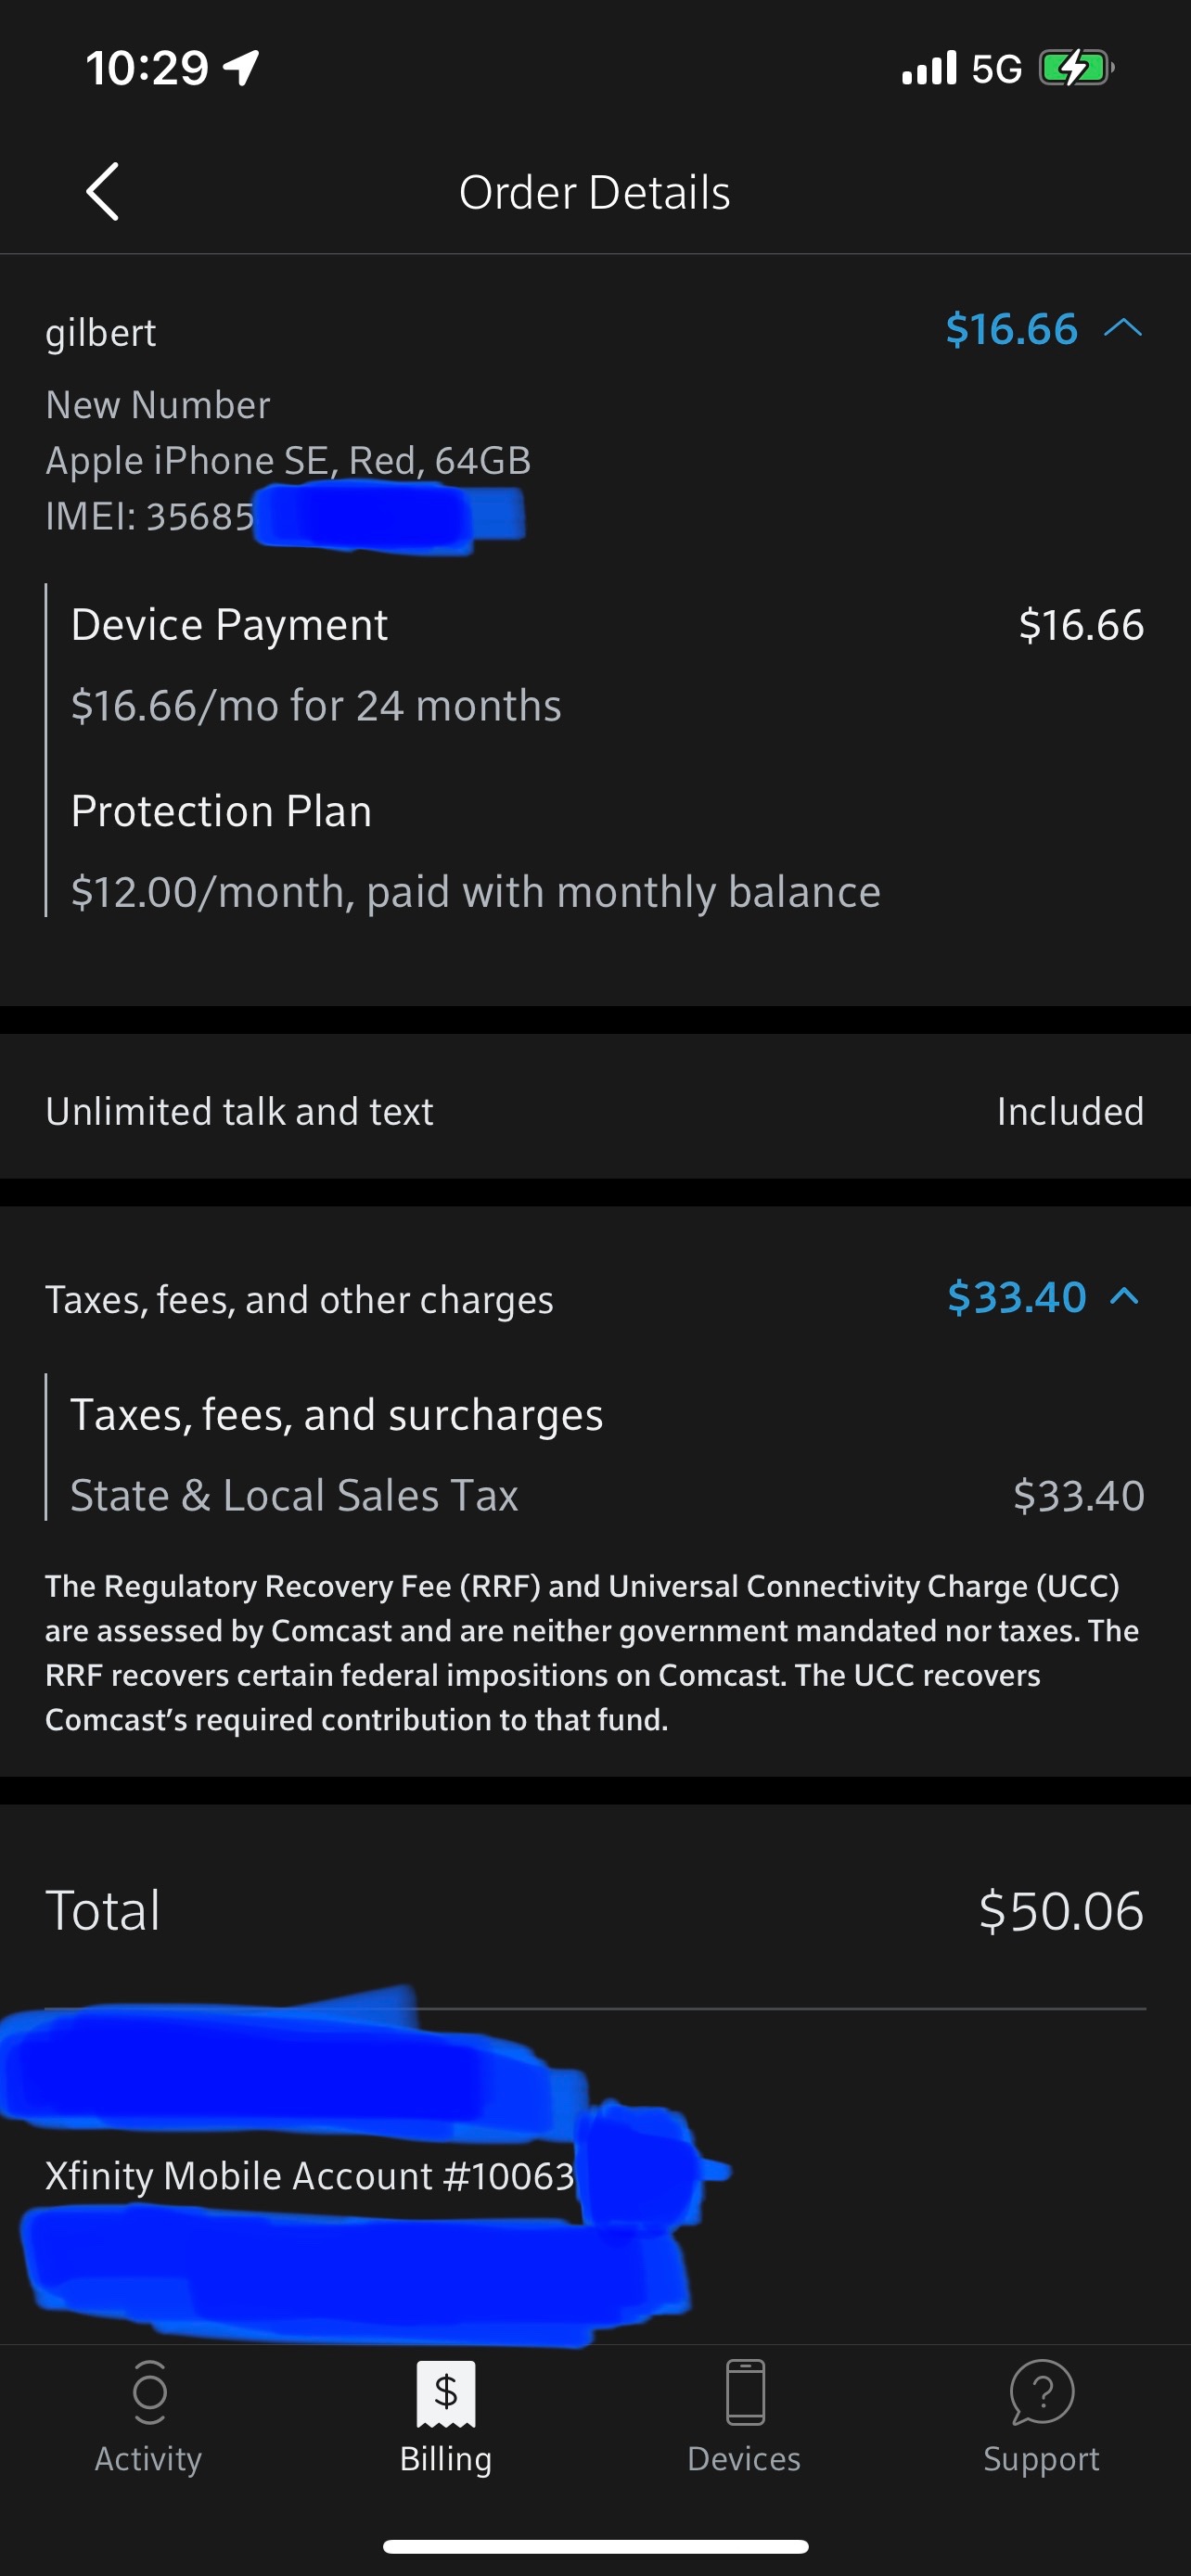
Task: Tap the location arrow status icon
Action: 241,68
